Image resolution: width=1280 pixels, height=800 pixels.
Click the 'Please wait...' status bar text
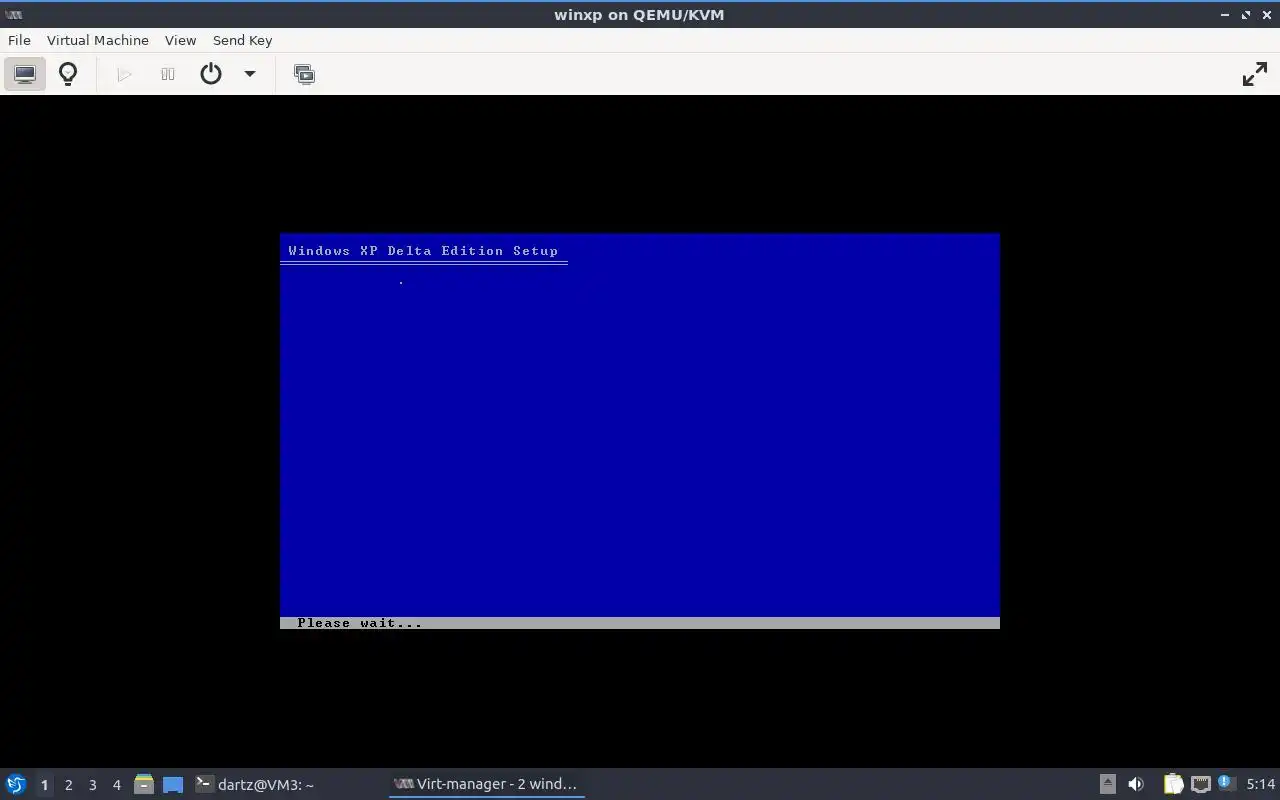pos(359,623)
